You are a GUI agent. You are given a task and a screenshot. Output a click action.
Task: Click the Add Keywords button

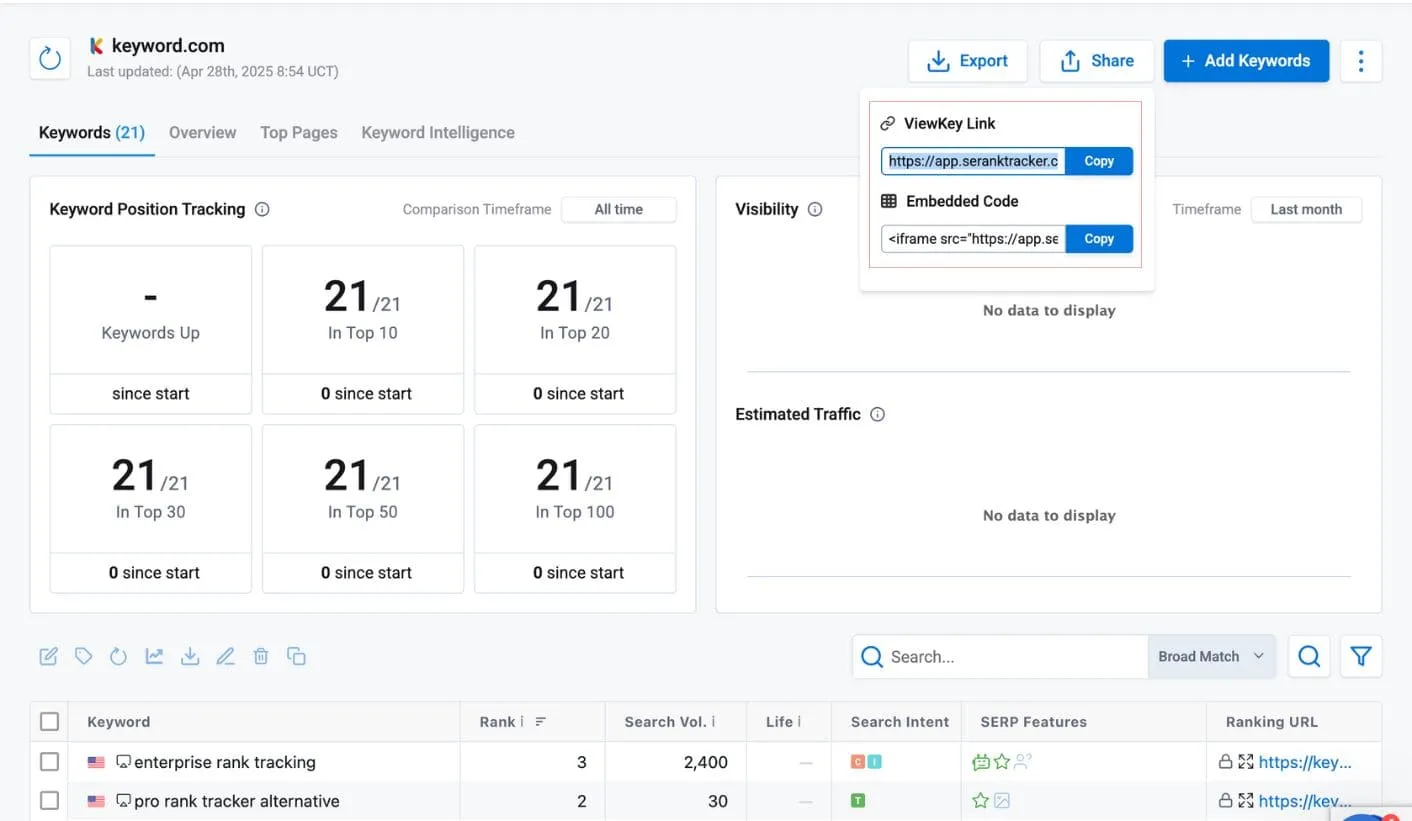coord(1246,61)
